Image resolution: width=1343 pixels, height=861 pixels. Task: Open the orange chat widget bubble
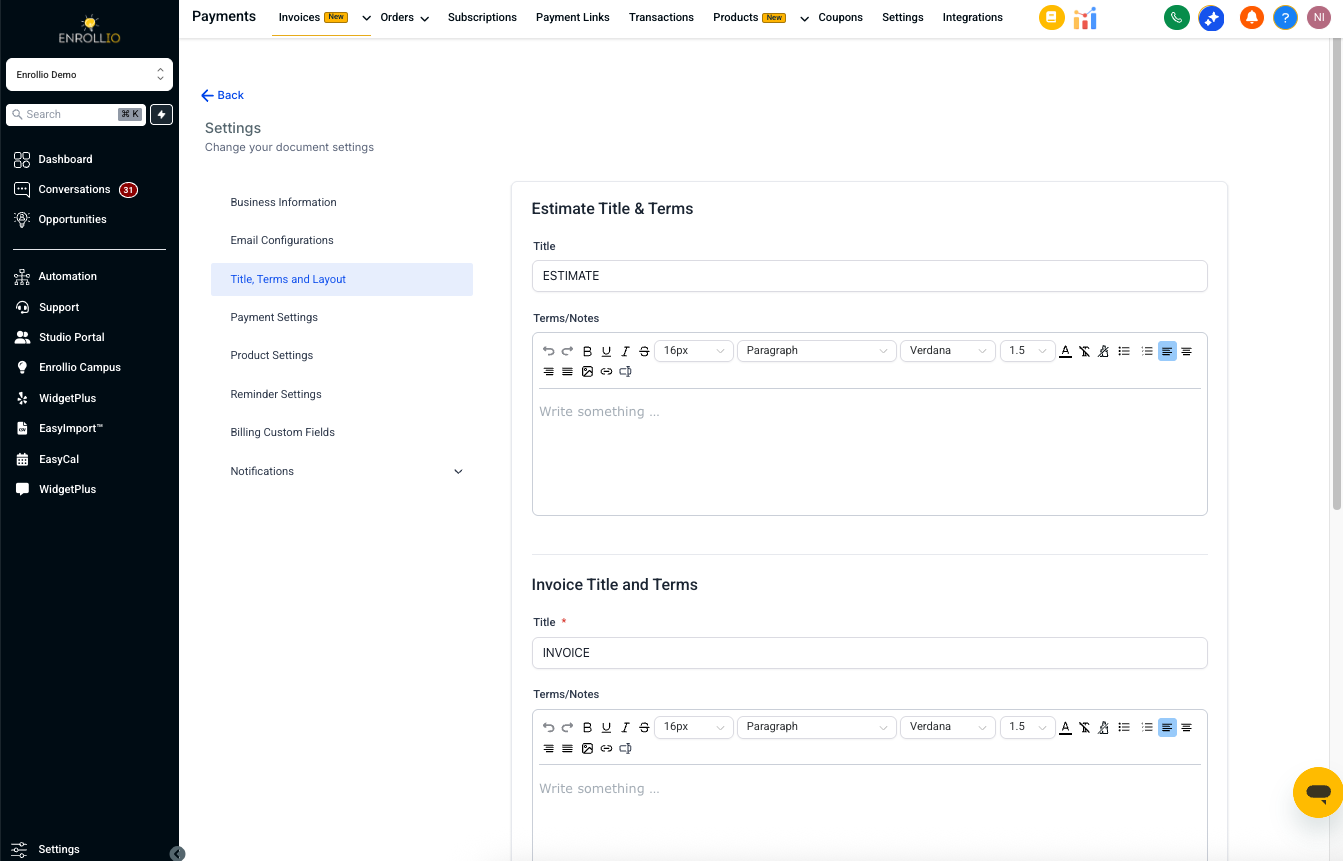tap(1318, 793)
